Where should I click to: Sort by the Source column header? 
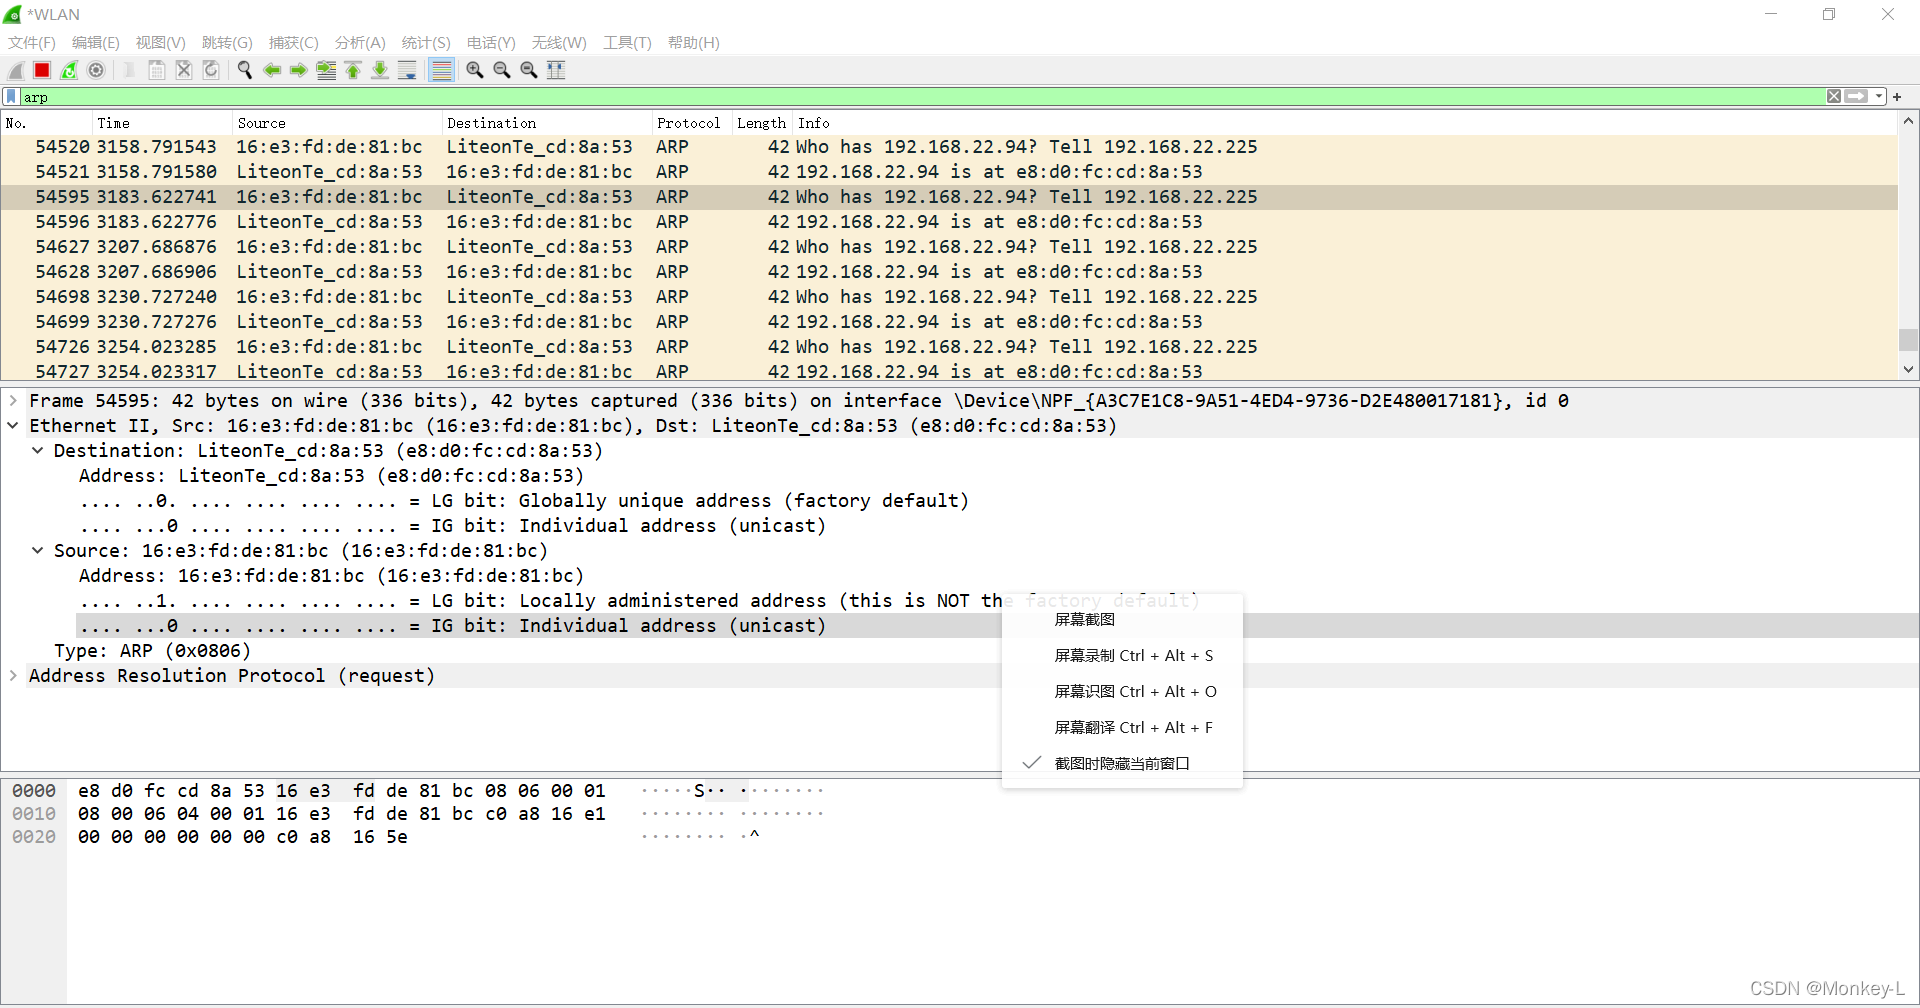[x=338, y=123]
